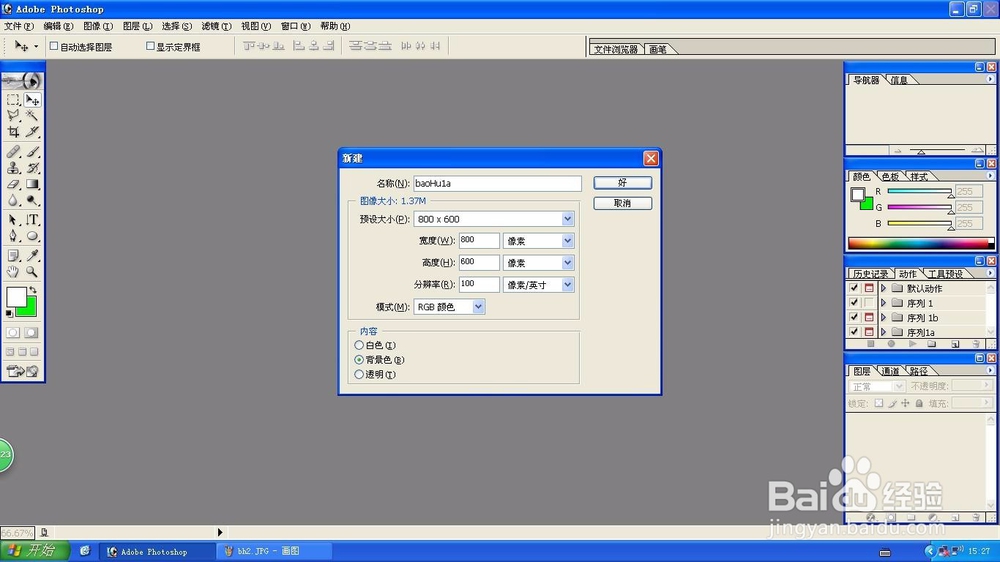Screen dimensions: 1000x562
Task: Select the Brush tool
Action: click(x=32, y=152)
